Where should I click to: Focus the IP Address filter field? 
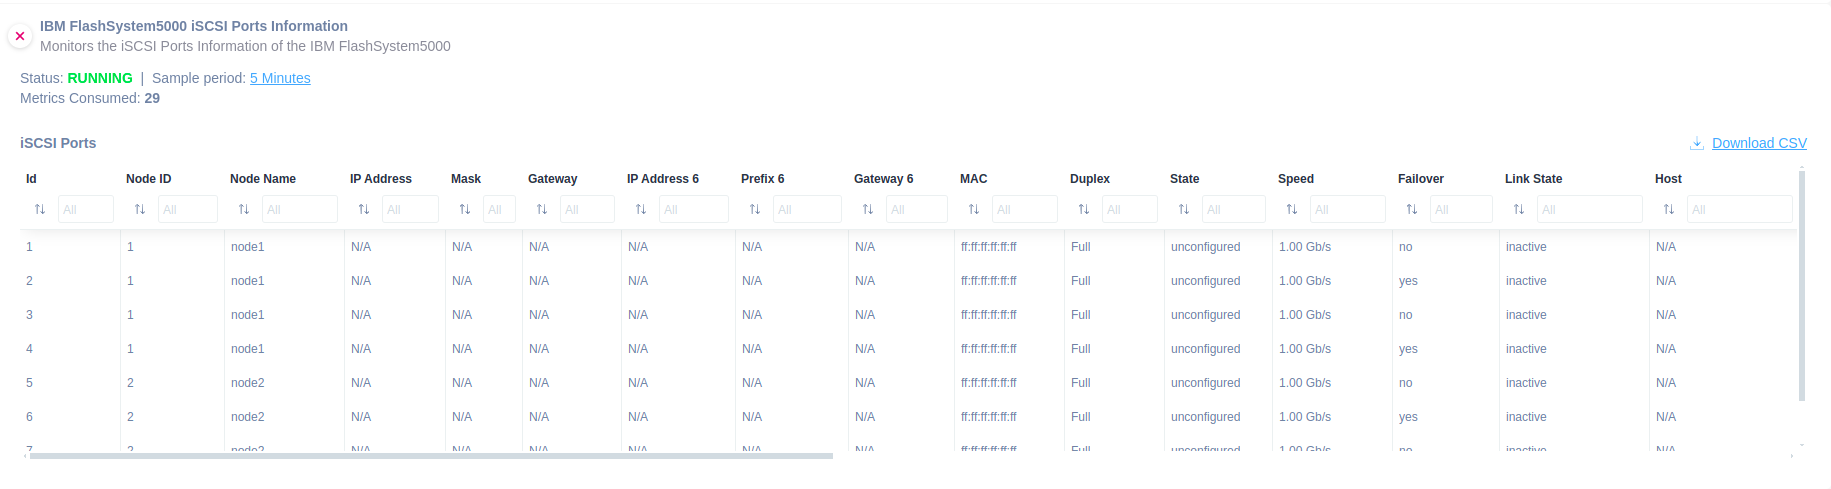410,209
